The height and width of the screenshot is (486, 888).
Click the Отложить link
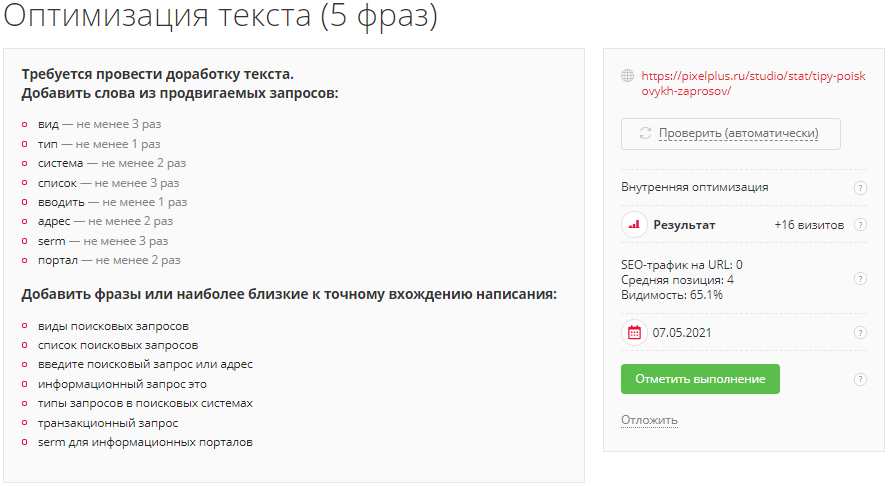pos(649,420)
